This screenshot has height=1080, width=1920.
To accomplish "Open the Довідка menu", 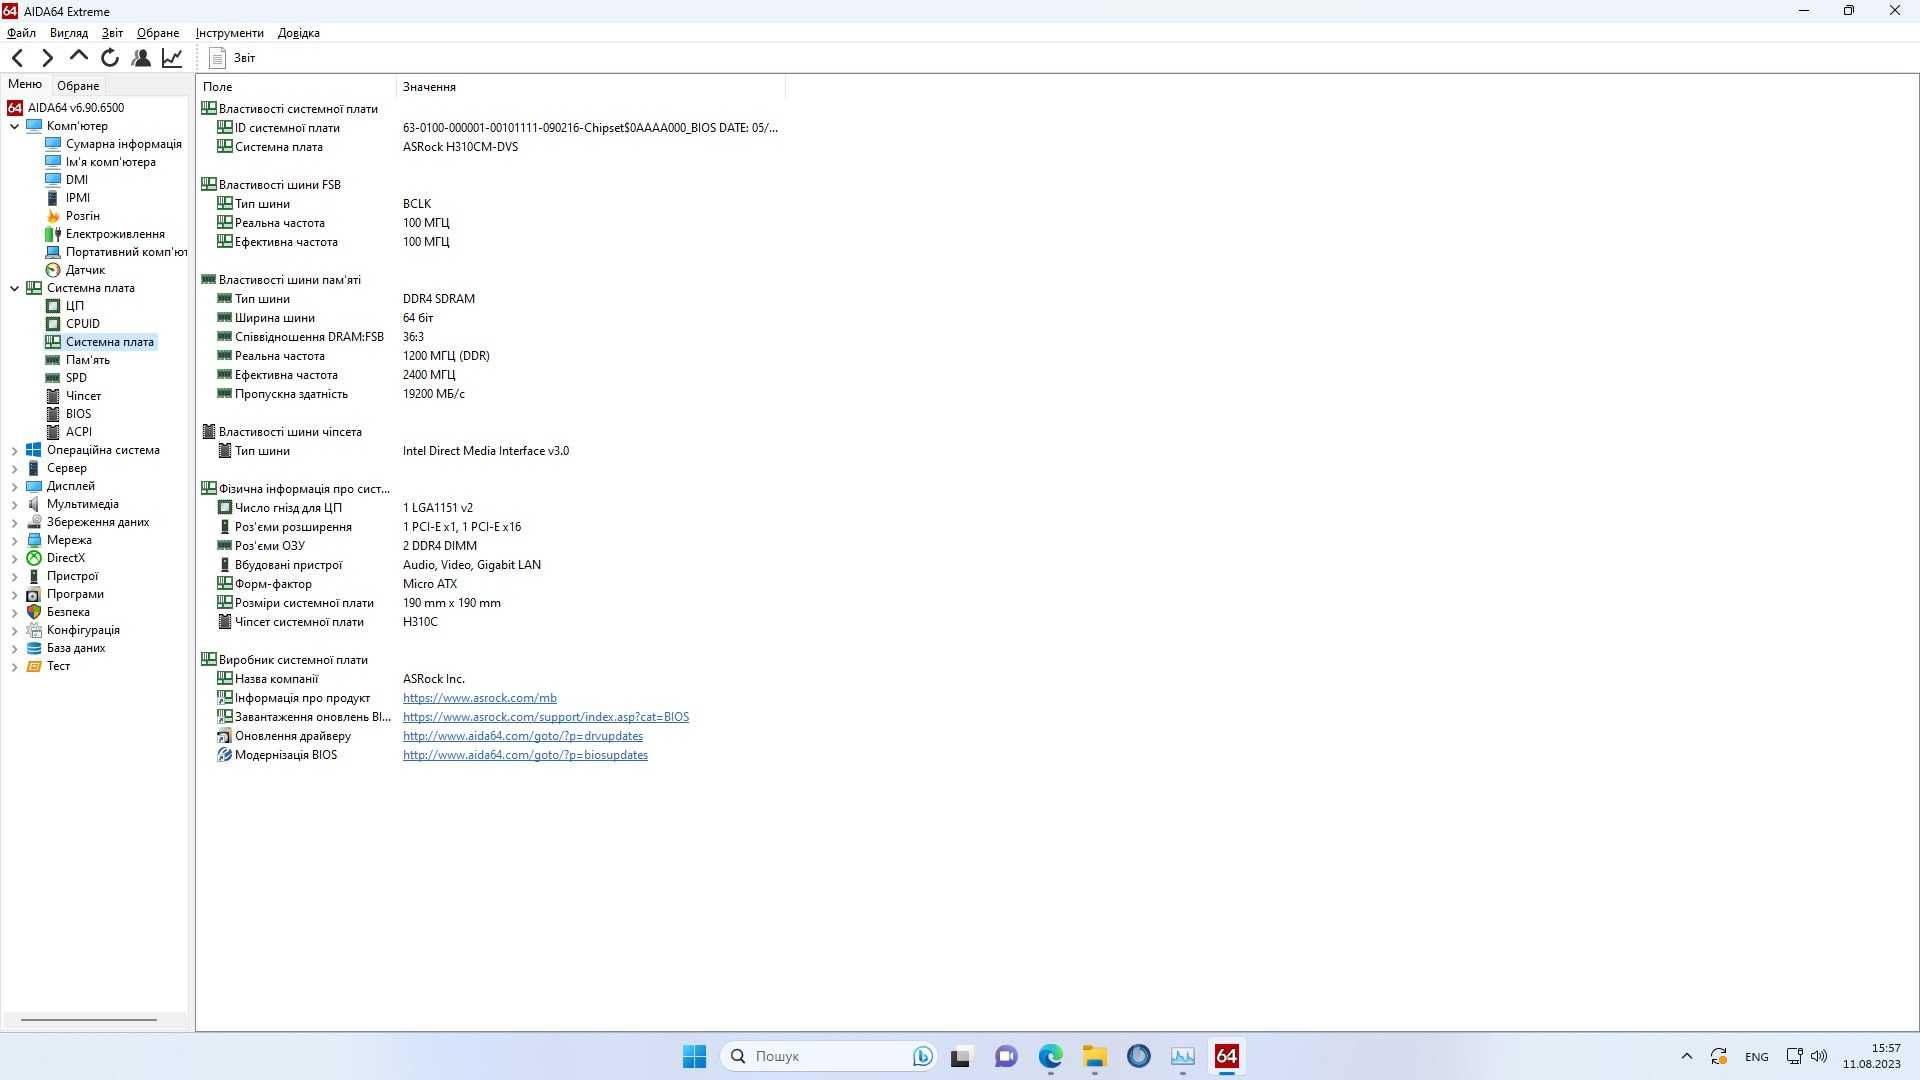I will tap(299, 33).
